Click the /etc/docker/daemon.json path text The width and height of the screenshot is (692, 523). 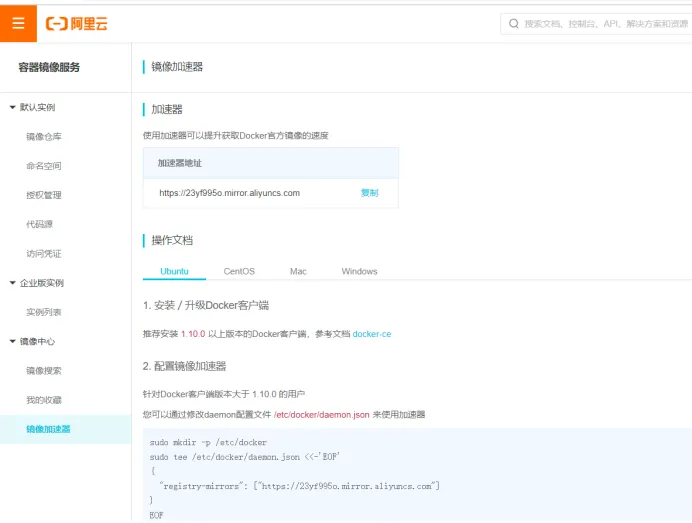[321, 414]
